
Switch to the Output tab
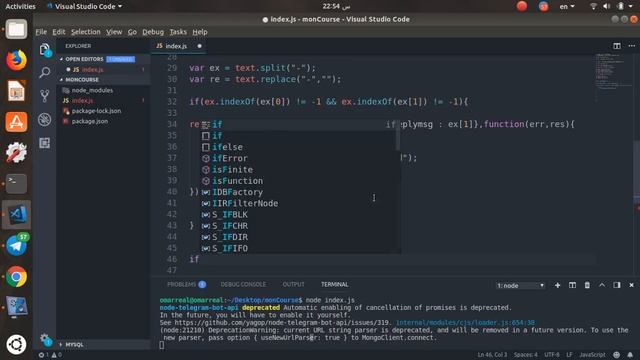pyautogui.click(x=293, y=284)
